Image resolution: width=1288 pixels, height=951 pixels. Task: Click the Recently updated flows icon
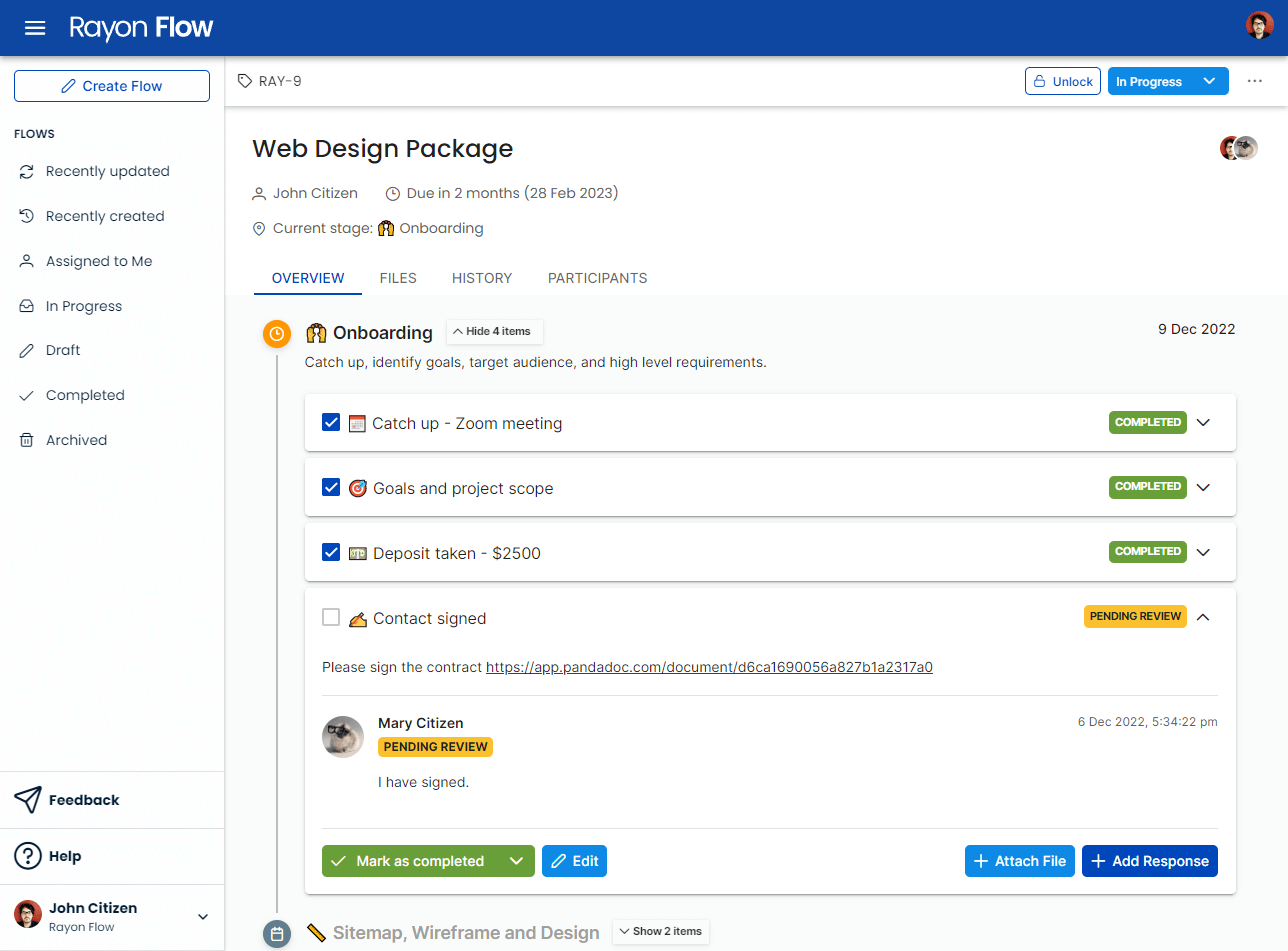point(25,171)
